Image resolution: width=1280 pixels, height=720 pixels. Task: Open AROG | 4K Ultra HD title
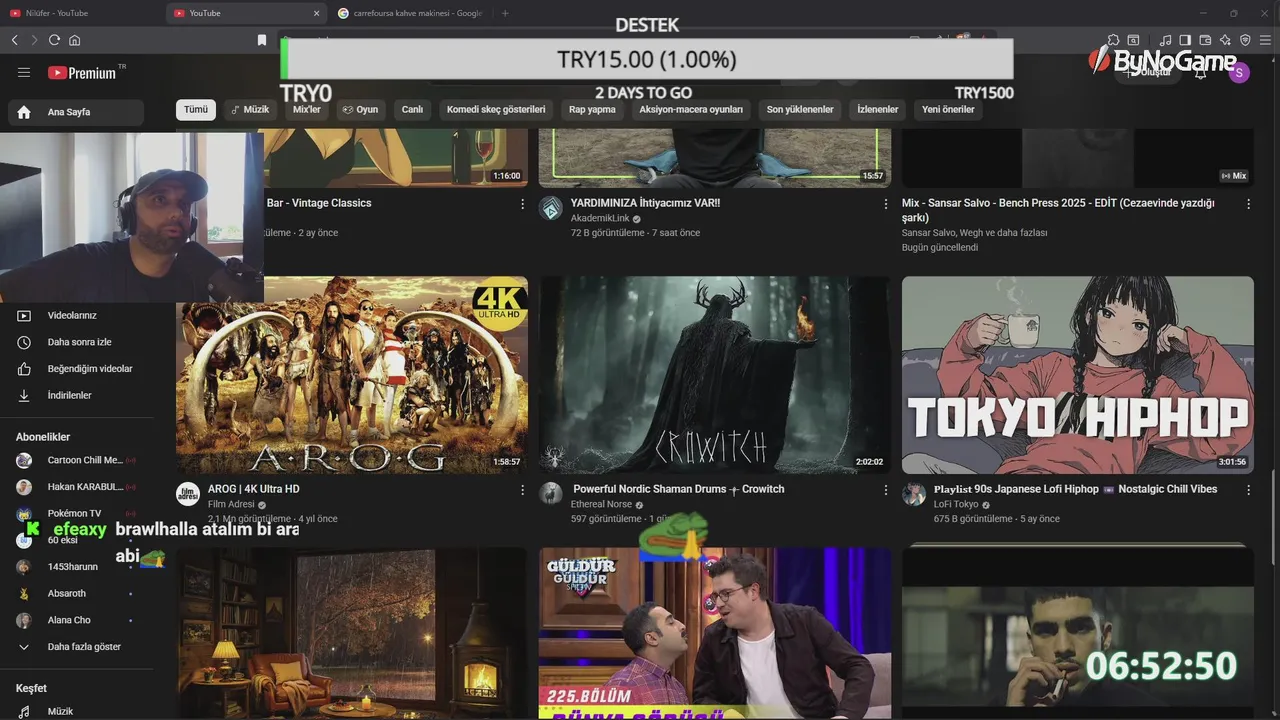coord(254,489)
